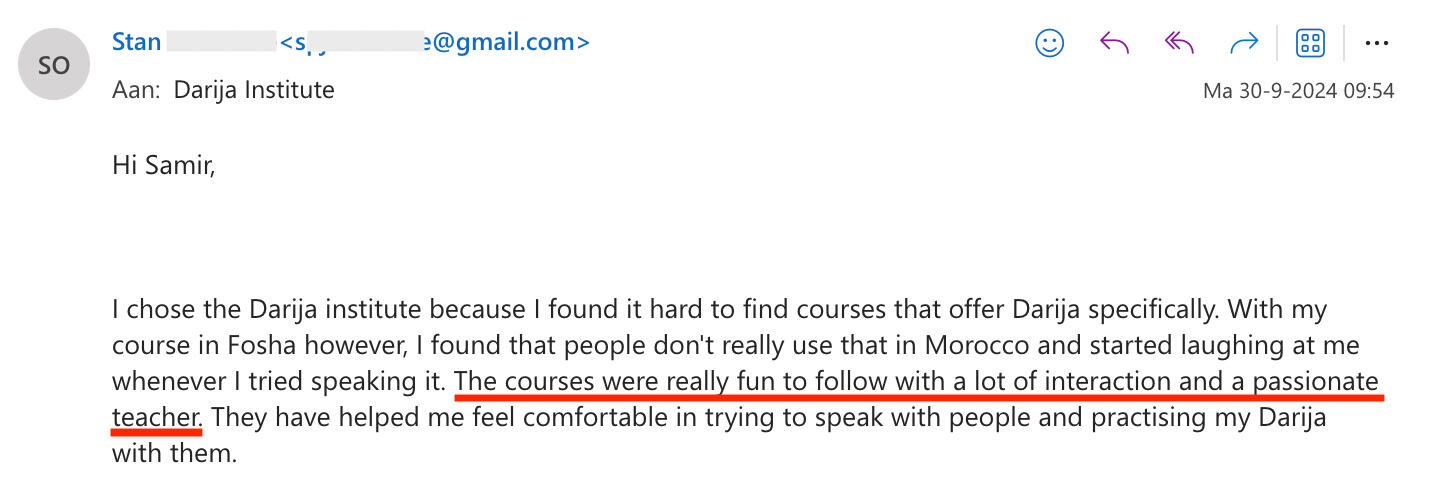Click the underlined word "teacher"
The width and height of the screenshot is (1430, 493).
156,416
